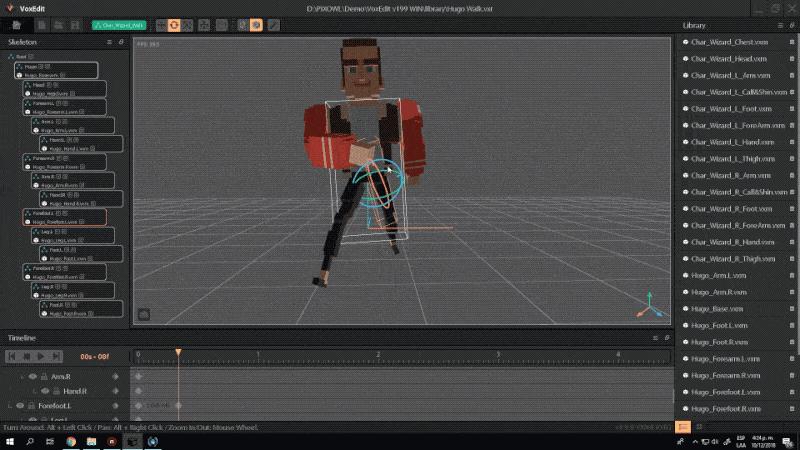
Task: Jump to the first frame in Timeline
Action: pos(12,356)
